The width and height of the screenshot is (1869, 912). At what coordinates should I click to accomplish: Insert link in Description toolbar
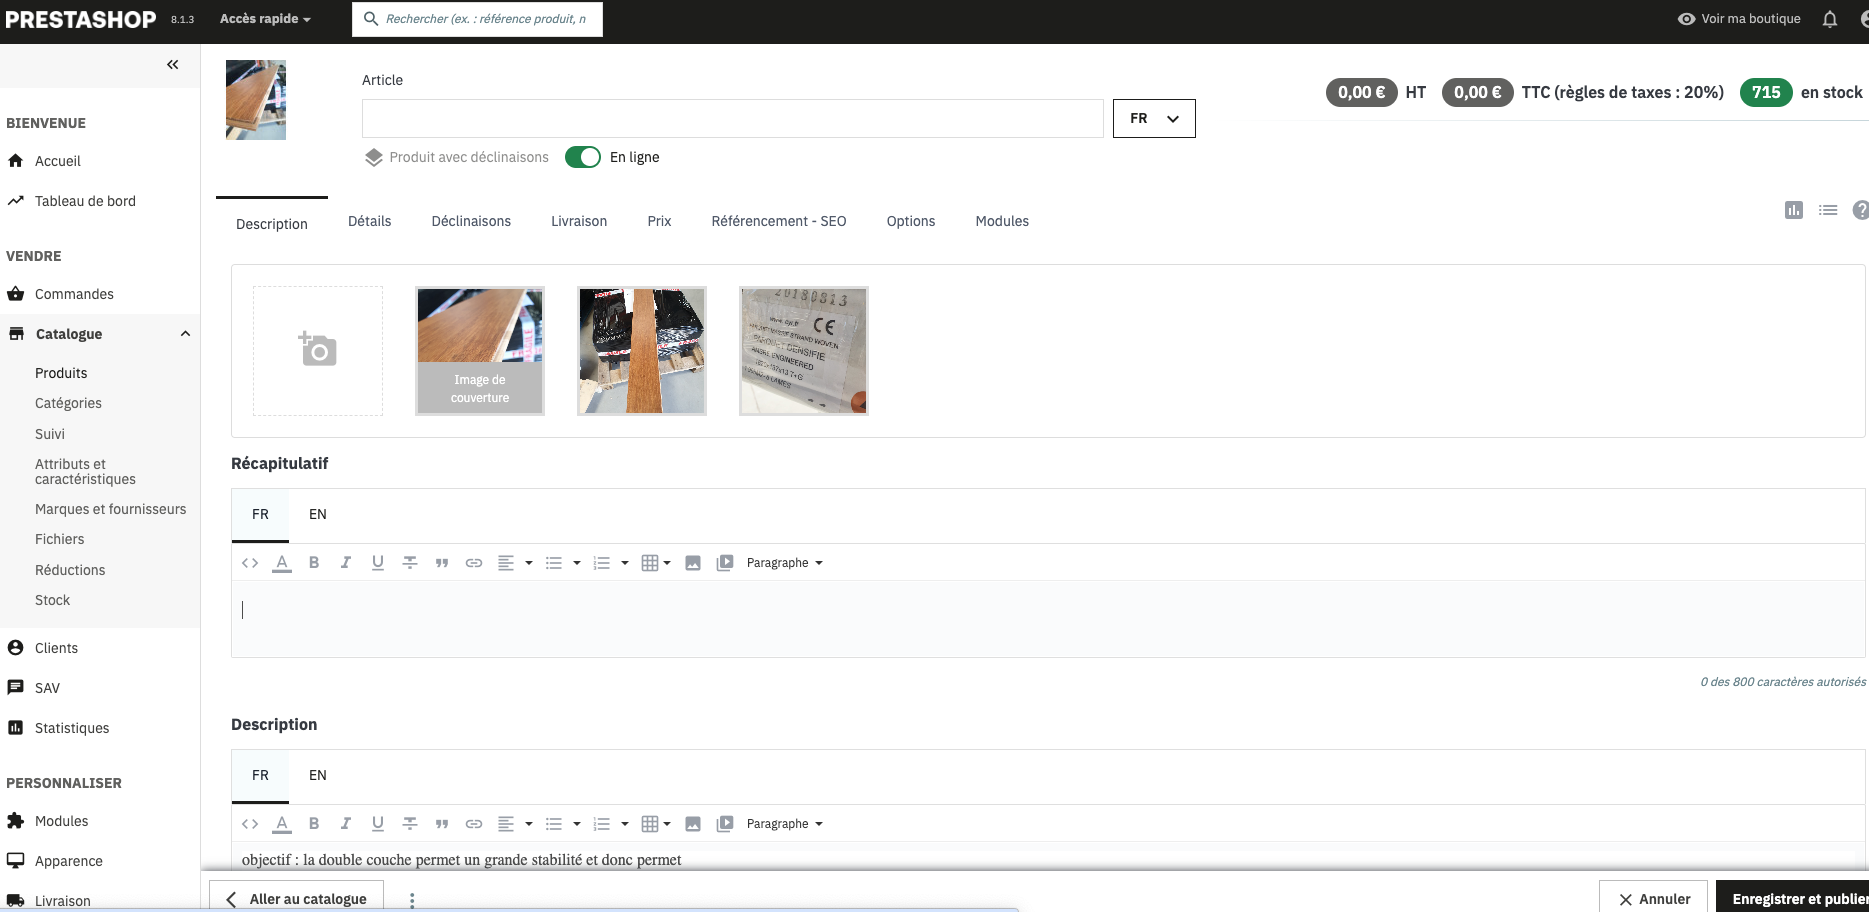(474, 824)
